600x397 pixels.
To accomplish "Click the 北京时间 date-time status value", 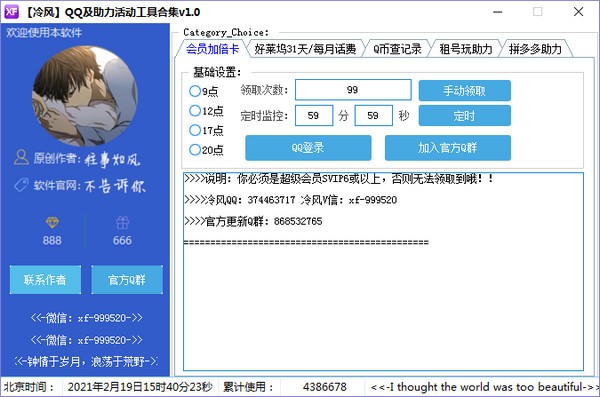I will tap(140, 387).
